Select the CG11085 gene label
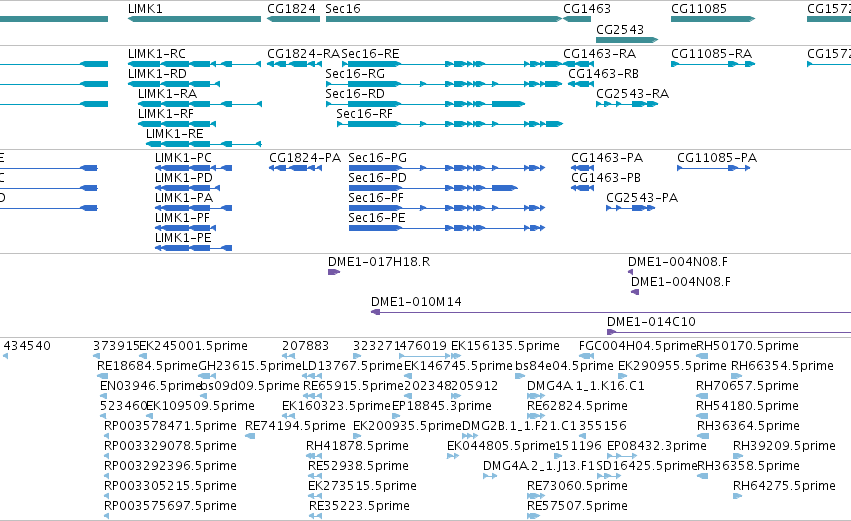The height and width of the screenshot is (521, 851). pyautogui.click(x=698, y=9)
